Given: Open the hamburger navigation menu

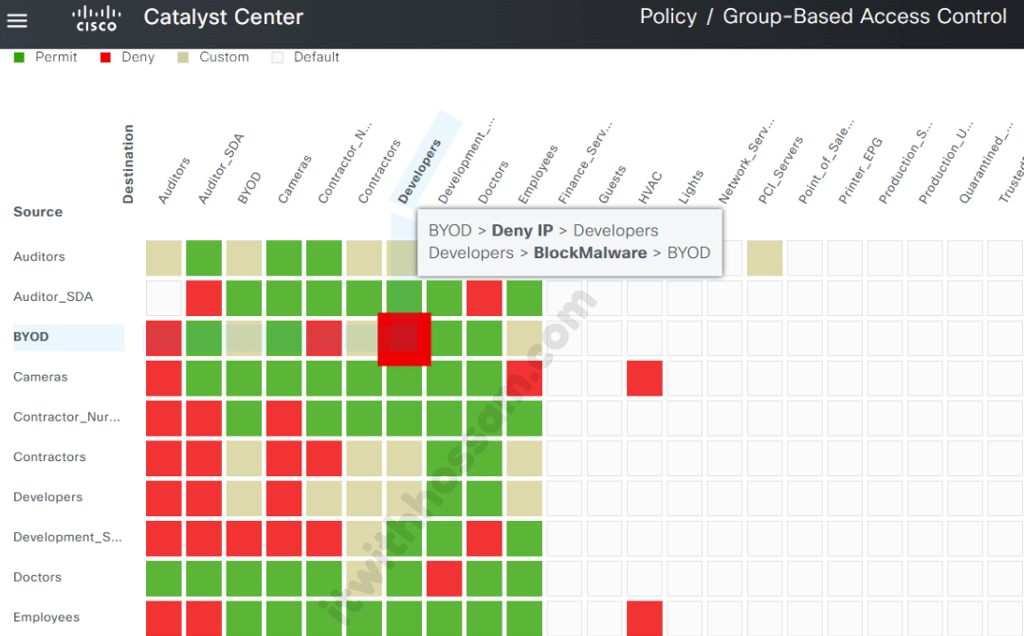Looking at the screenshot, I should [17, 20].
